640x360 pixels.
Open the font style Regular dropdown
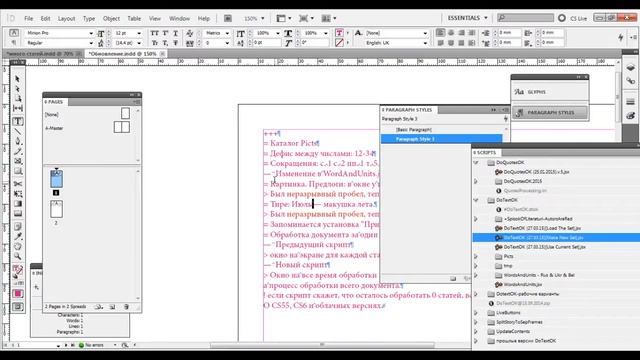91,43
